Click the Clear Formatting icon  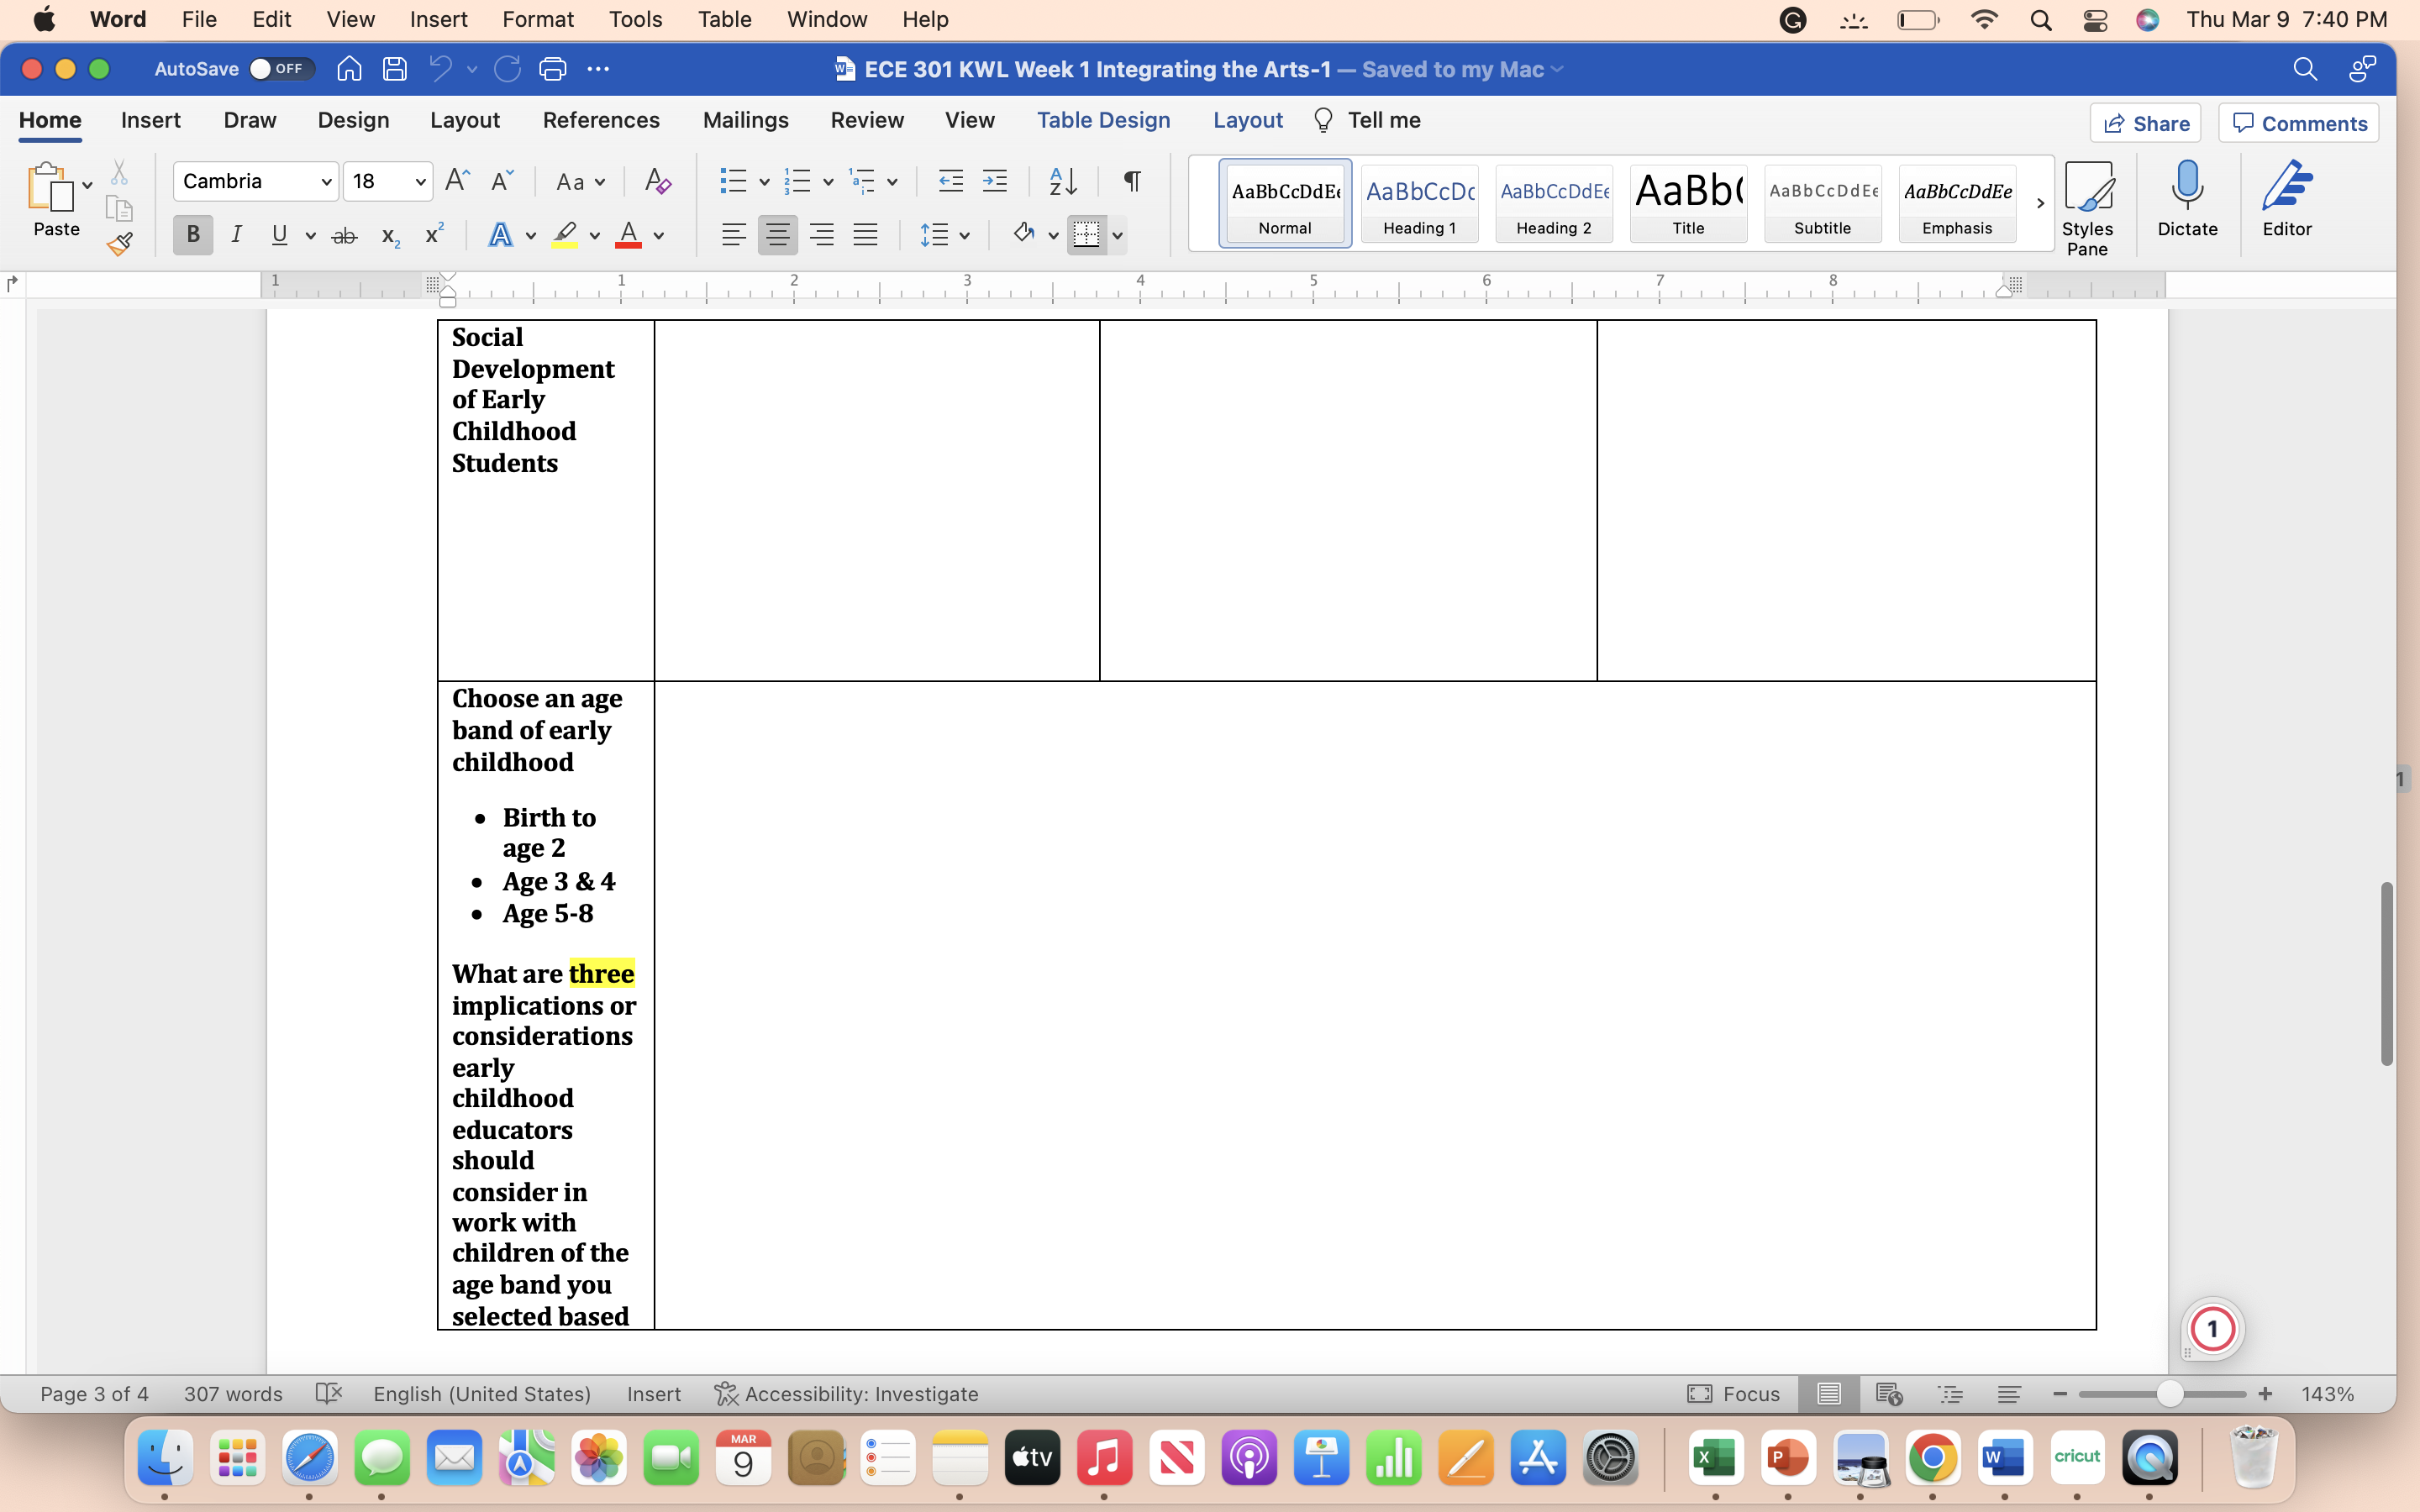(657, 181)
